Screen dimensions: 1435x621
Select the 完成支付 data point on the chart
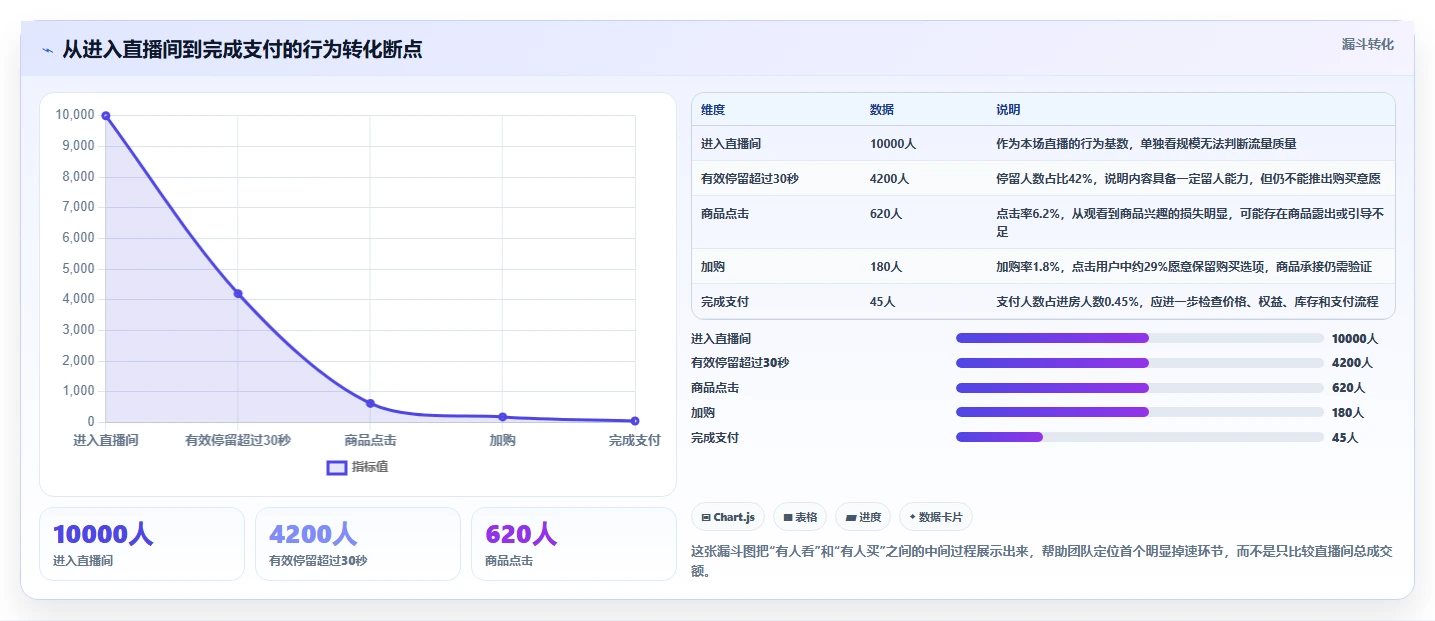click(x=635, y=421)
